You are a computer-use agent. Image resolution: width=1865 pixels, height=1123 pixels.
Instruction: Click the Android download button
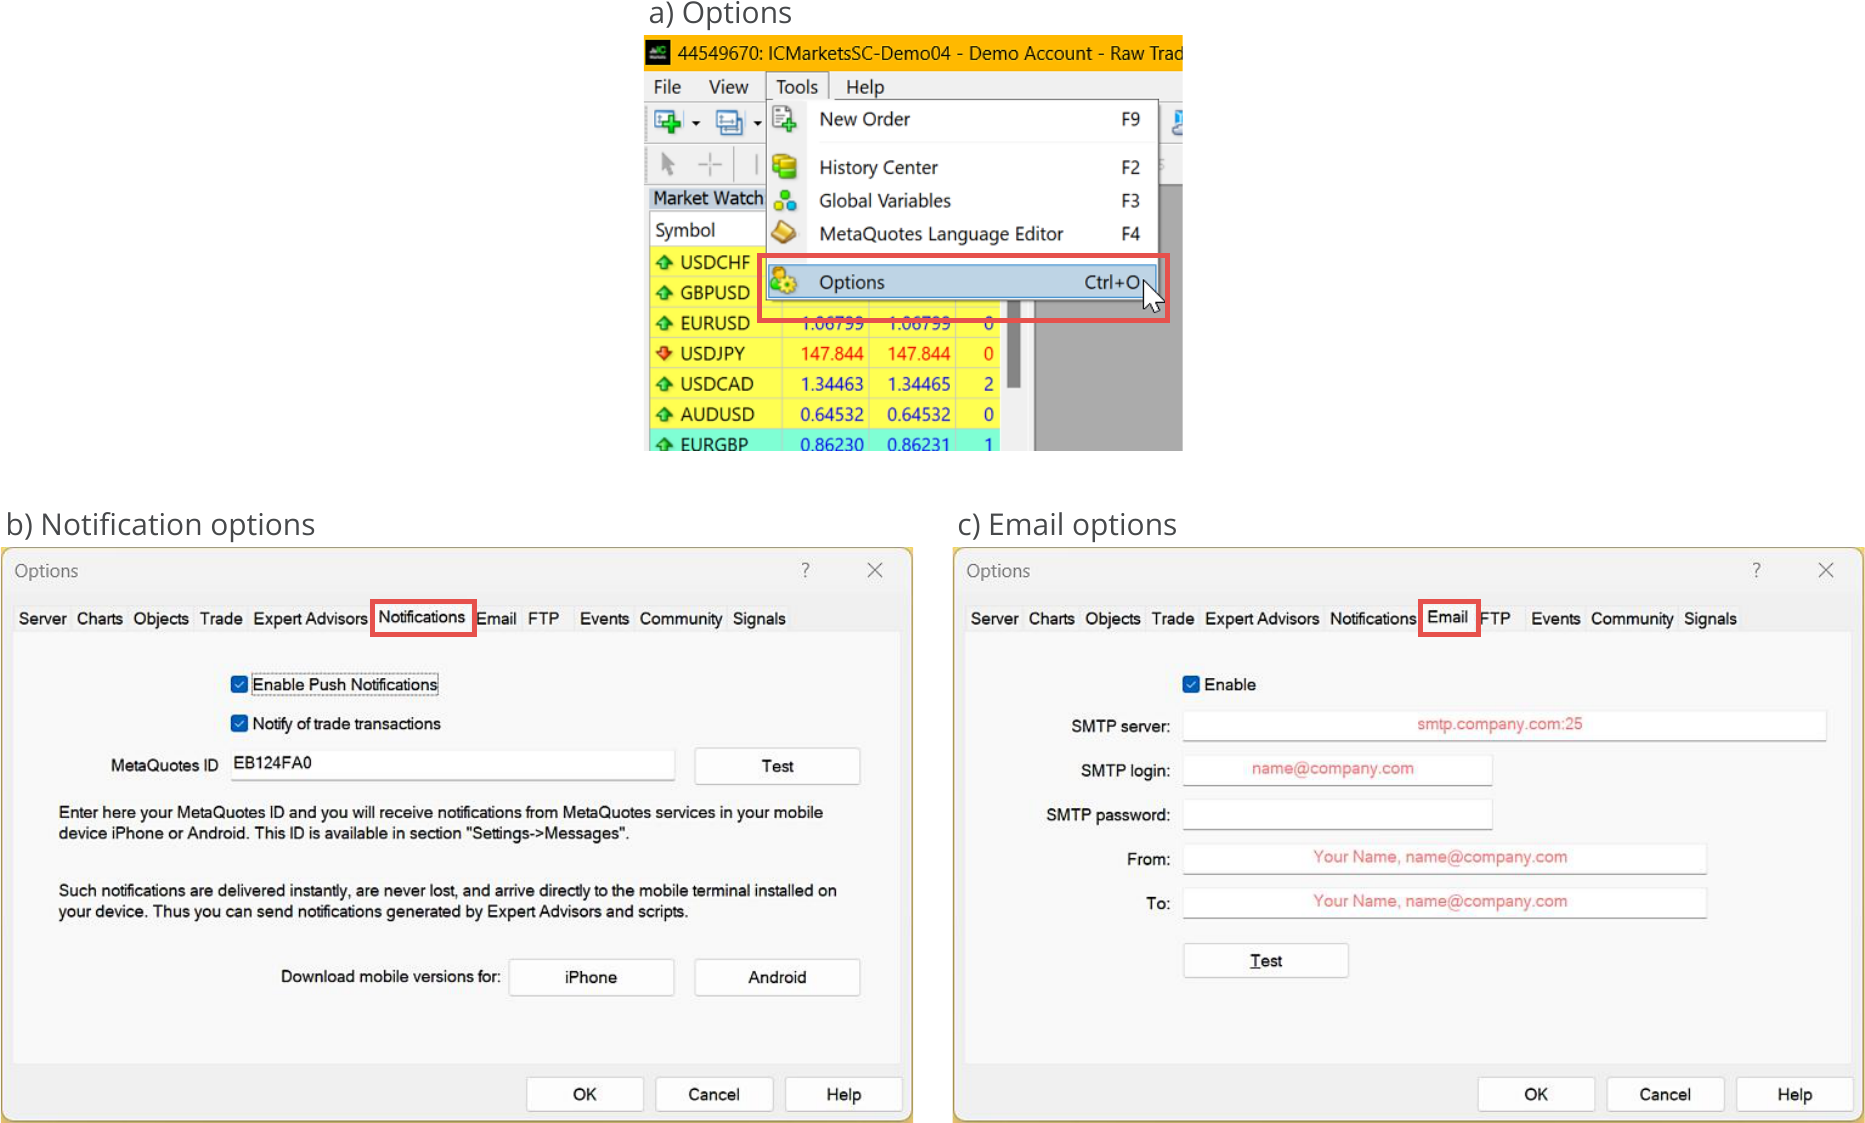pos(777,977)
